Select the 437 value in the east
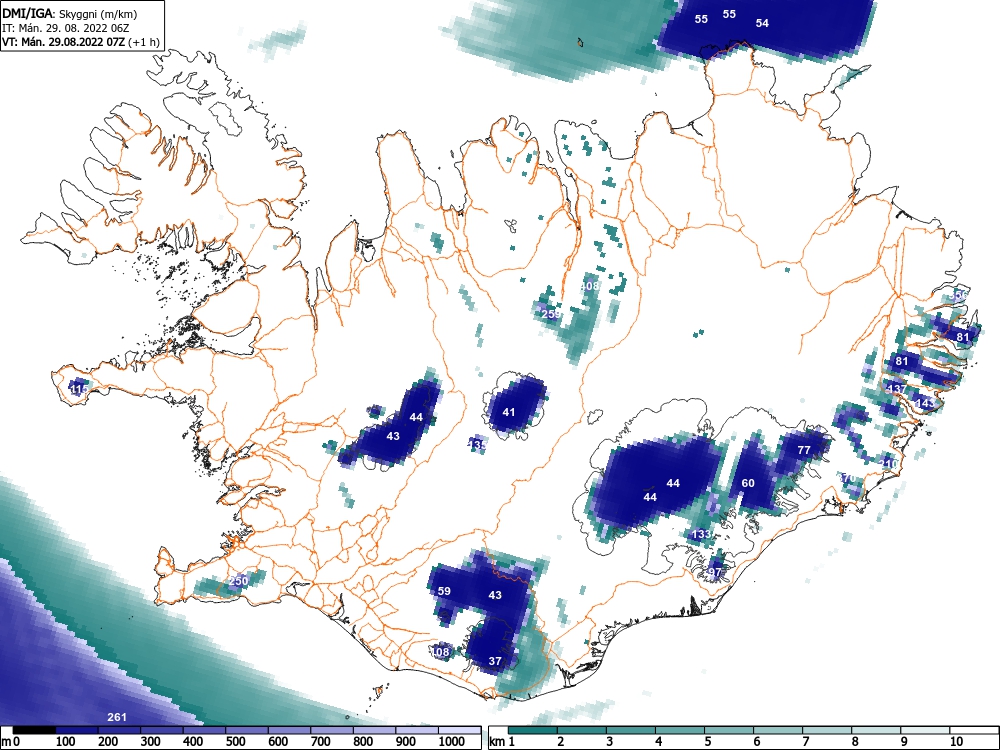Image resolution: width=1000 pixels, height=750 pixels. [x=897, y=389]
